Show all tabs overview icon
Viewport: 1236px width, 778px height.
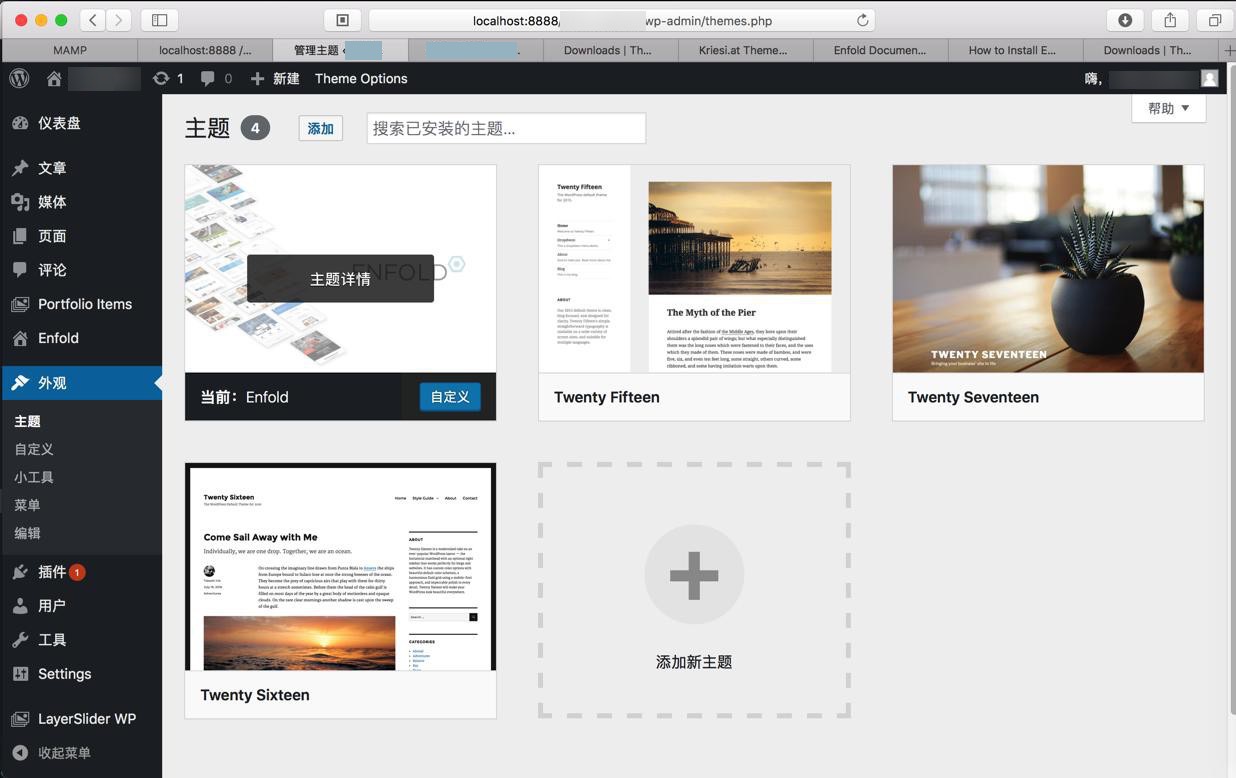[x=1214, y=20]
